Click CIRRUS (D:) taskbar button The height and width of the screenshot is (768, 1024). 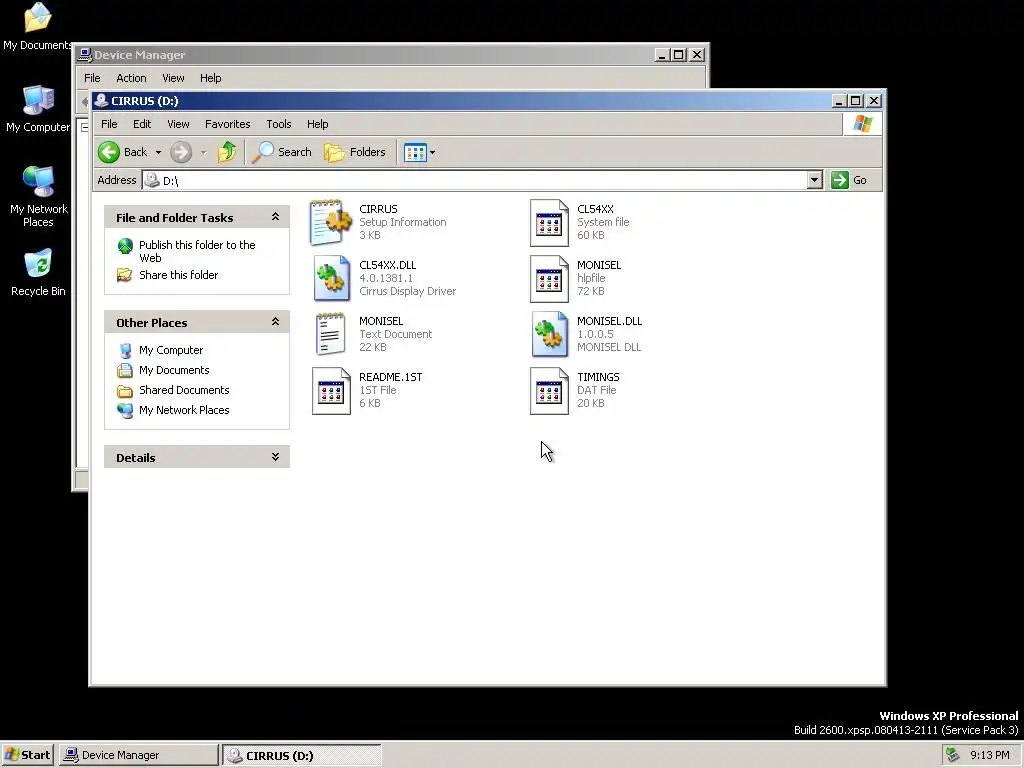click(x=301, y=755)
